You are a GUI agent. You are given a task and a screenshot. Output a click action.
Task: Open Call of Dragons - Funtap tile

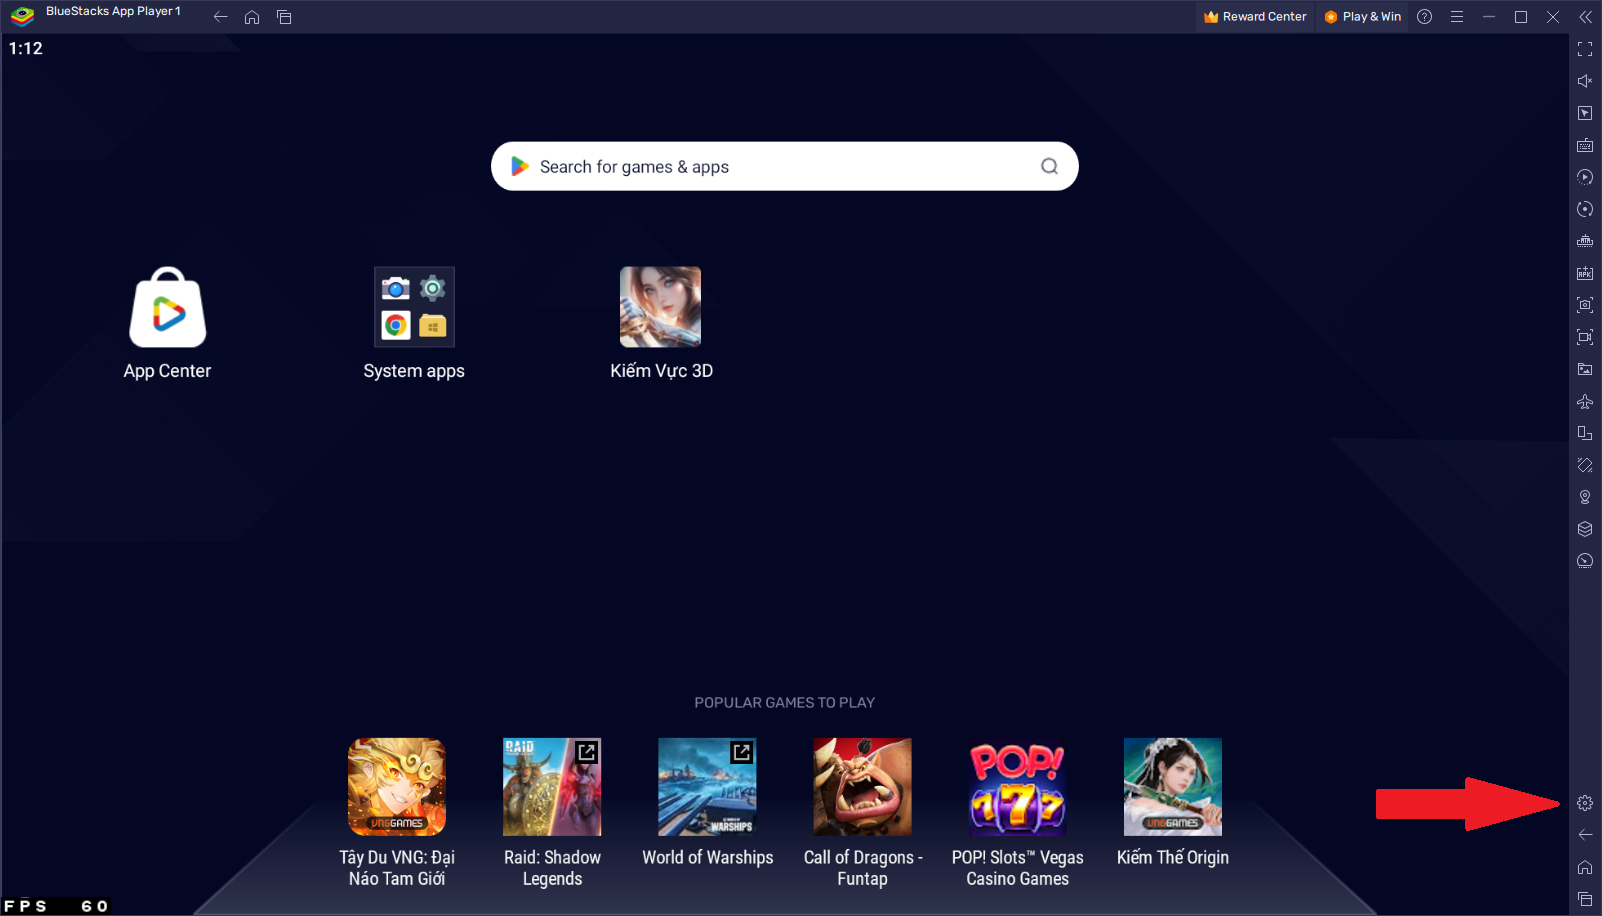(862, 813)
